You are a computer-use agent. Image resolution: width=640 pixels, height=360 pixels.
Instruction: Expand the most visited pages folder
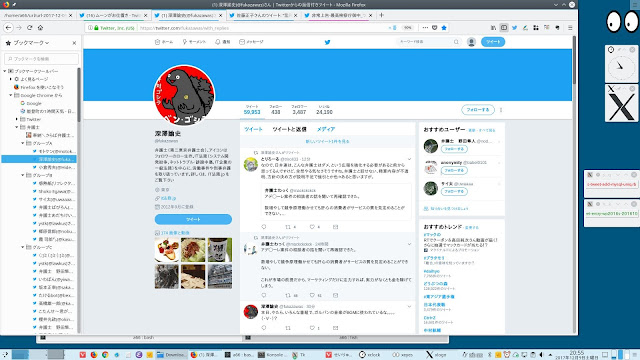coord(11,79)
